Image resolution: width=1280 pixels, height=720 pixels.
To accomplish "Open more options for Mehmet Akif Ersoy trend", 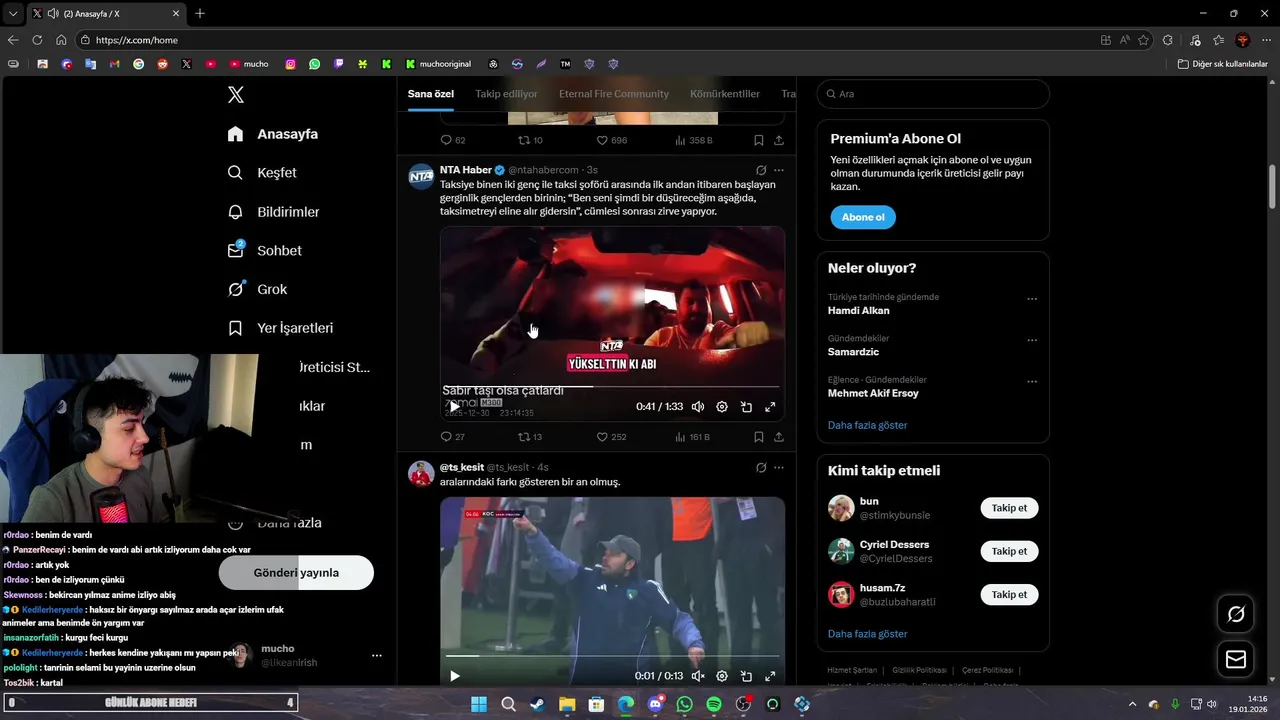I will pos(1032,382).
